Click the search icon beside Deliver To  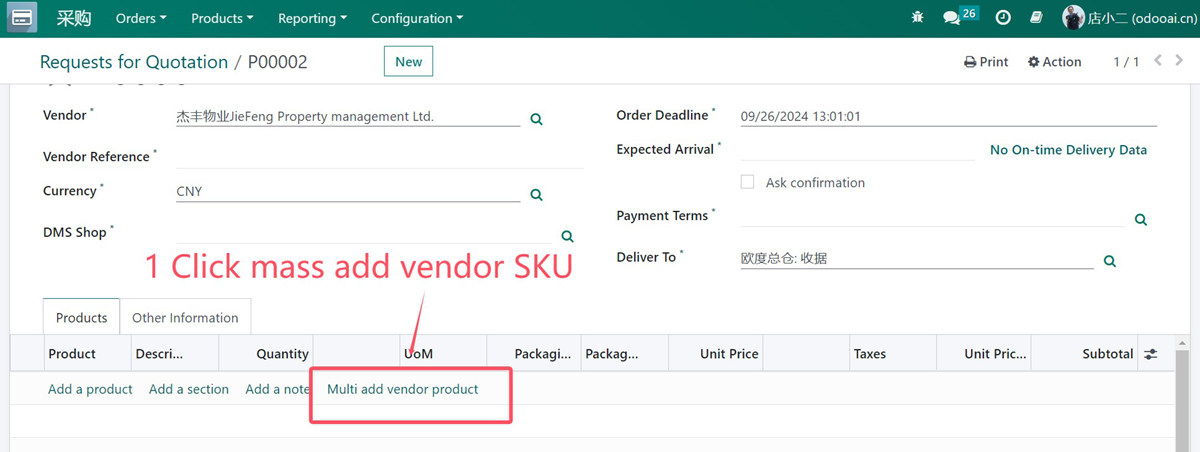pyautogui.click(x=1109, y=261)
